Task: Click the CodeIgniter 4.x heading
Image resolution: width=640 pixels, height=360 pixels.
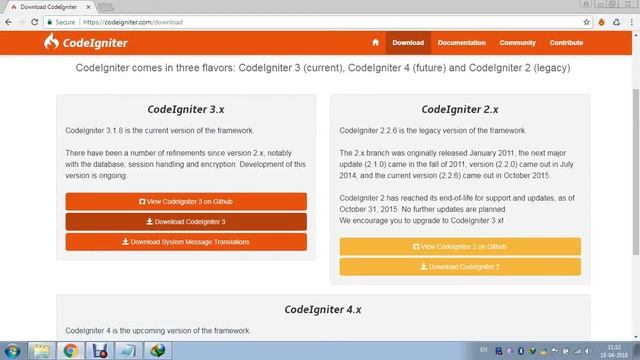Action: (323, 309)
